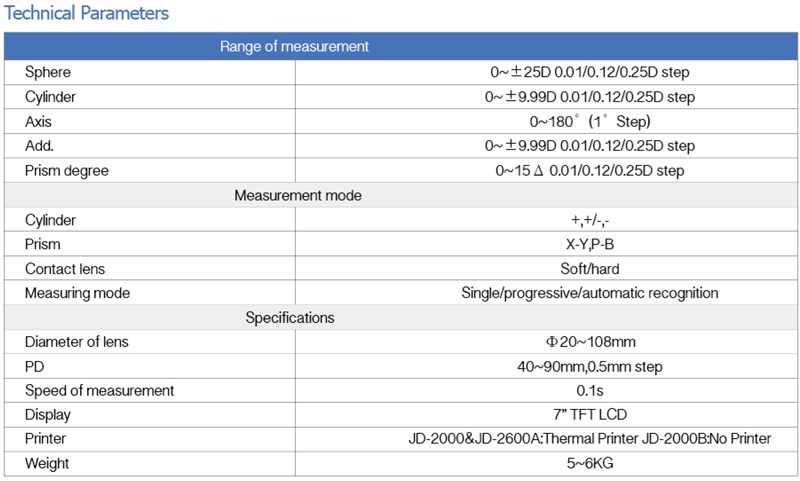The width and height of the screenshot is (800, 481).
Task: Click the Specifications section header
Action: click(290, 318)
